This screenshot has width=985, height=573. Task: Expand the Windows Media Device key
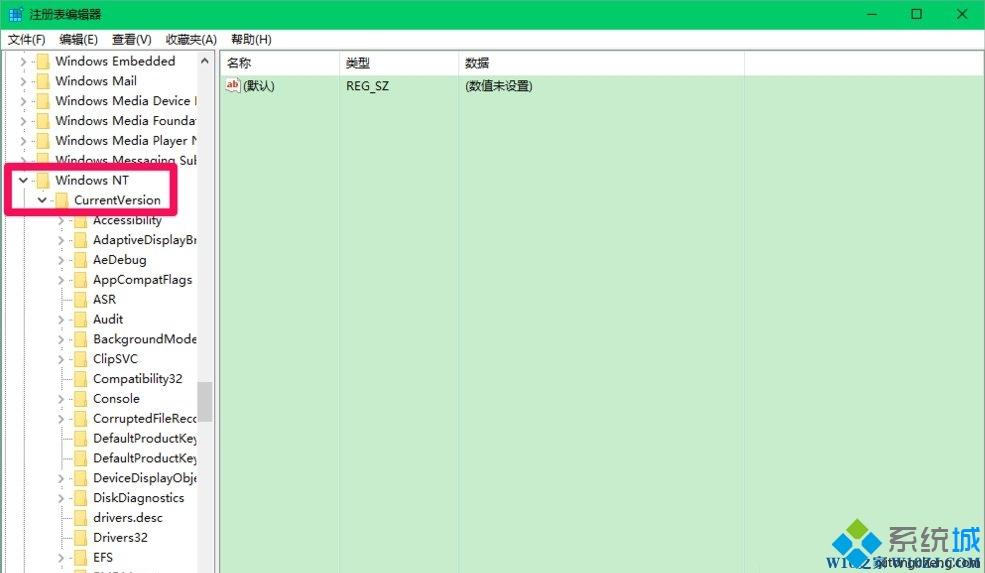[x=23, y=101]
